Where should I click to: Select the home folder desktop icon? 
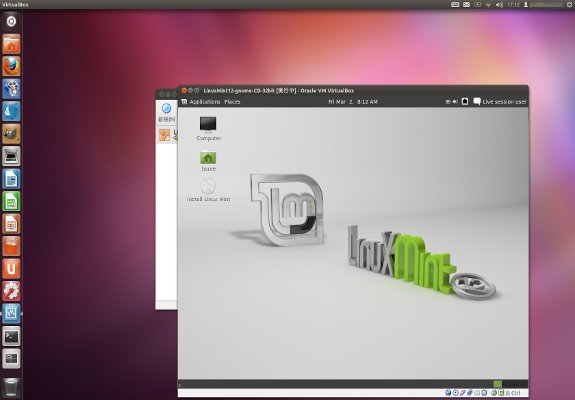click(x=208, y=161)
